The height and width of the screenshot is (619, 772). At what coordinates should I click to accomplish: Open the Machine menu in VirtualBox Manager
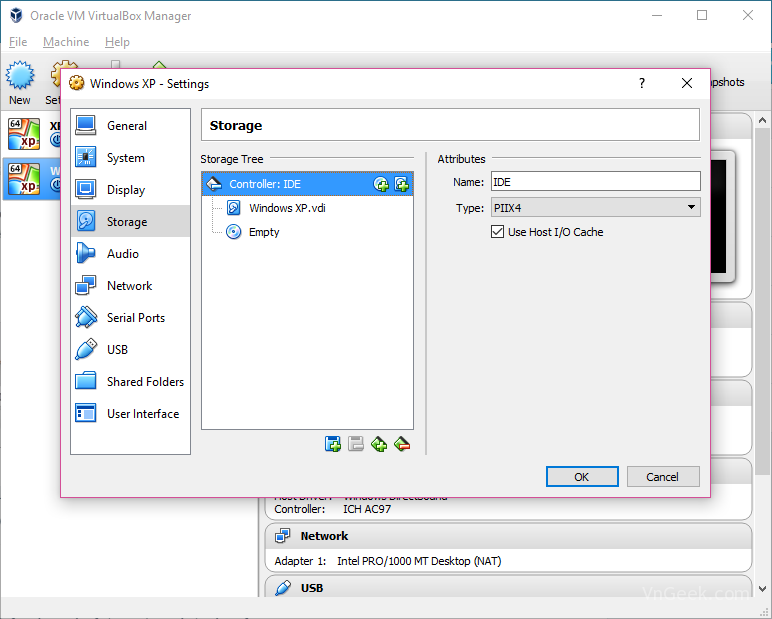pyautogui.click(x=66, y=42)
